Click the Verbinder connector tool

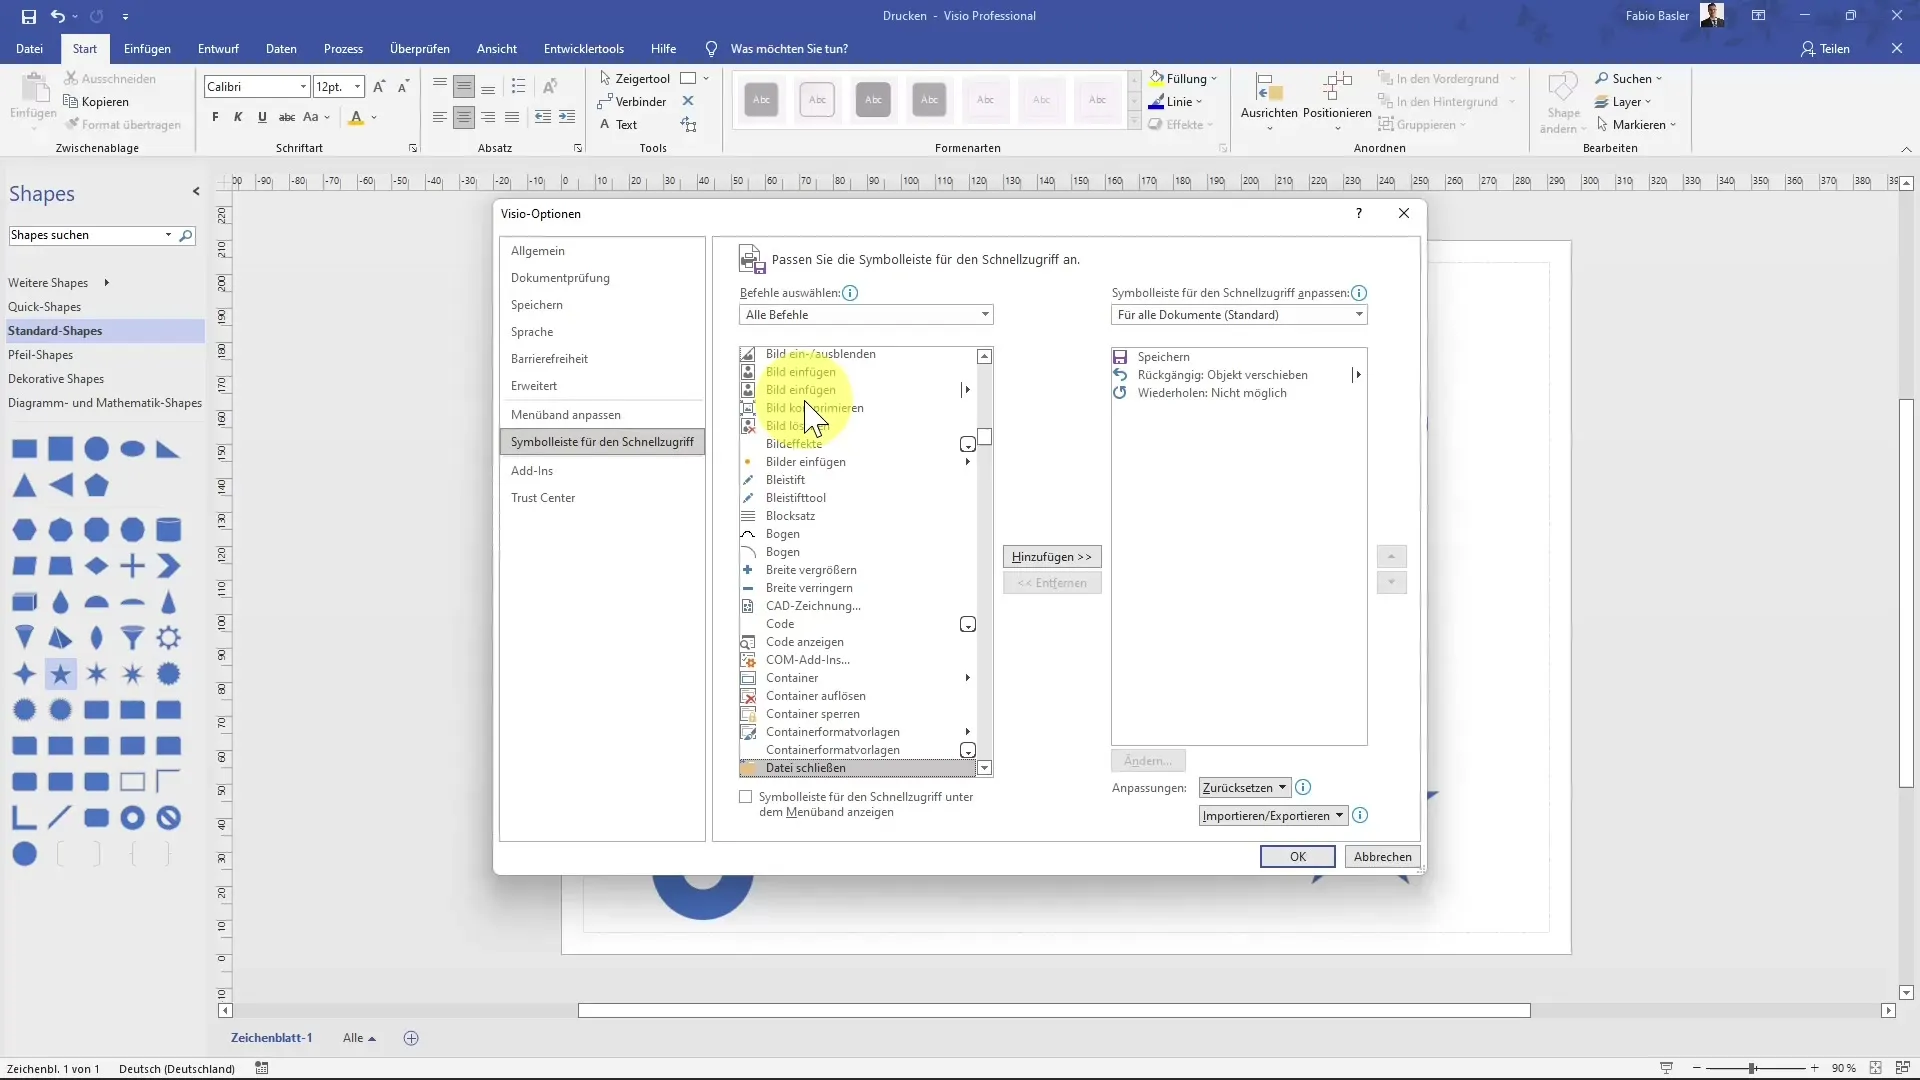click(632, 102)
